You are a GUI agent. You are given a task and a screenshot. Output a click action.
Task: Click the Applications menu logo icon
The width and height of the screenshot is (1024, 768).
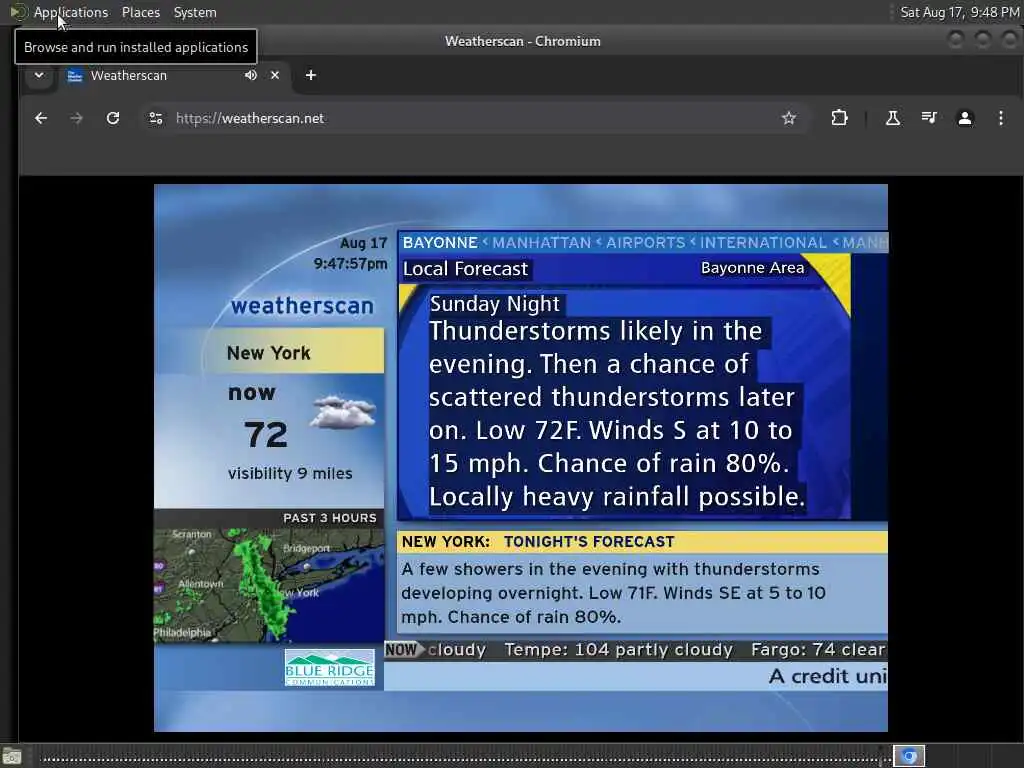click(18, 12)
